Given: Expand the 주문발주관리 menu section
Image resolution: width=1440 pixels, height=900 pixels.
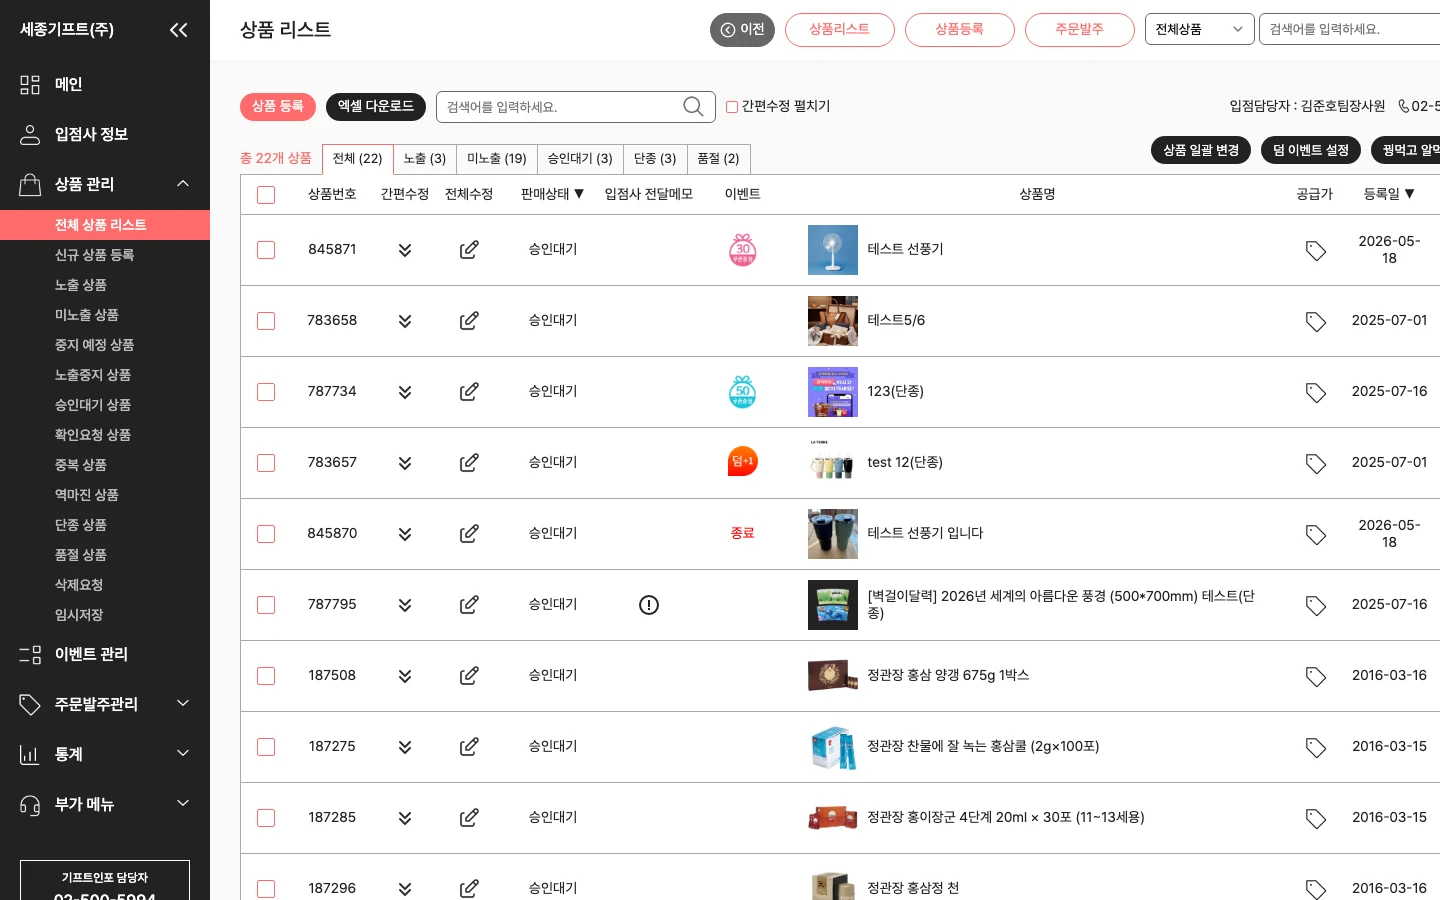Looking at the screenshot, I should (183, 704).
